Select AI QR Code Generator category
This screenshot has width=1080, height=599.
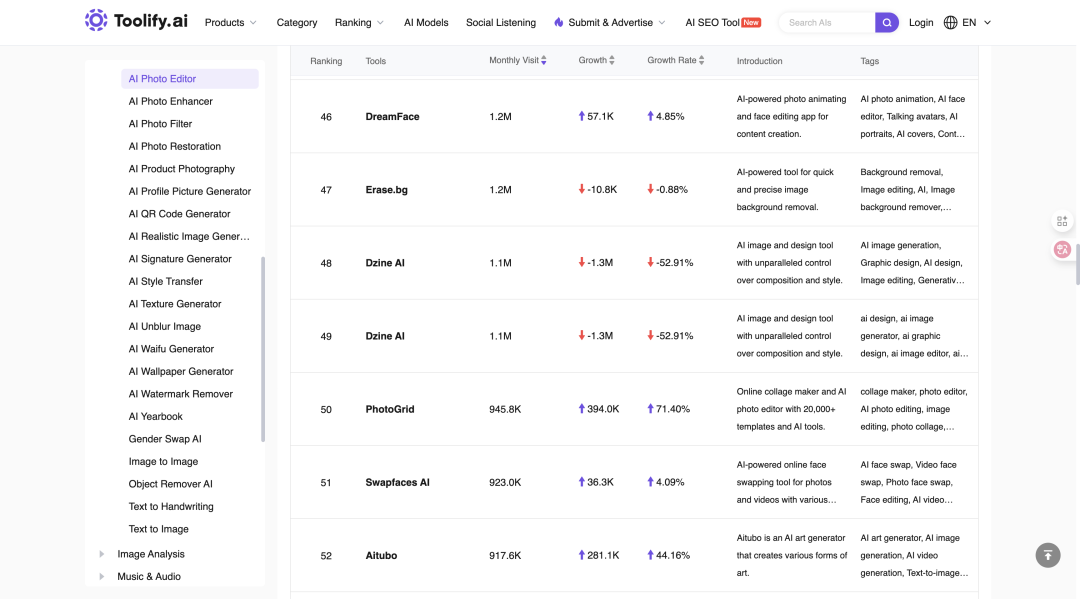179,214
